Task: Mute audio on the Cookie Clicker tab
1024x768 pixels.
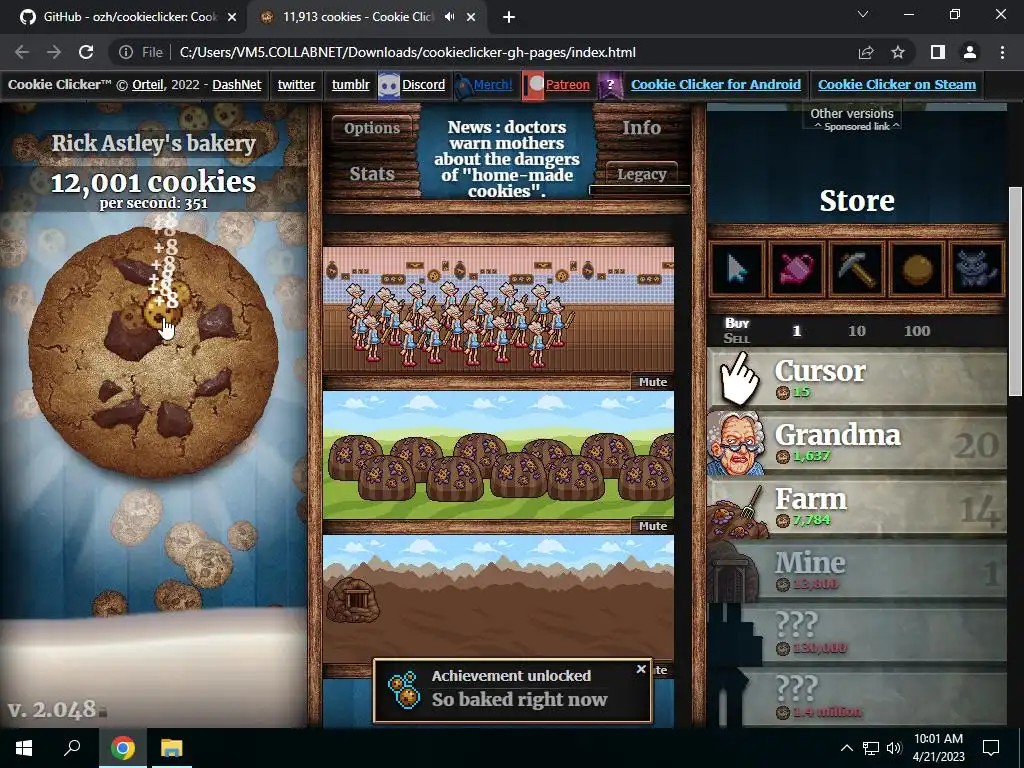Action: 449,17
